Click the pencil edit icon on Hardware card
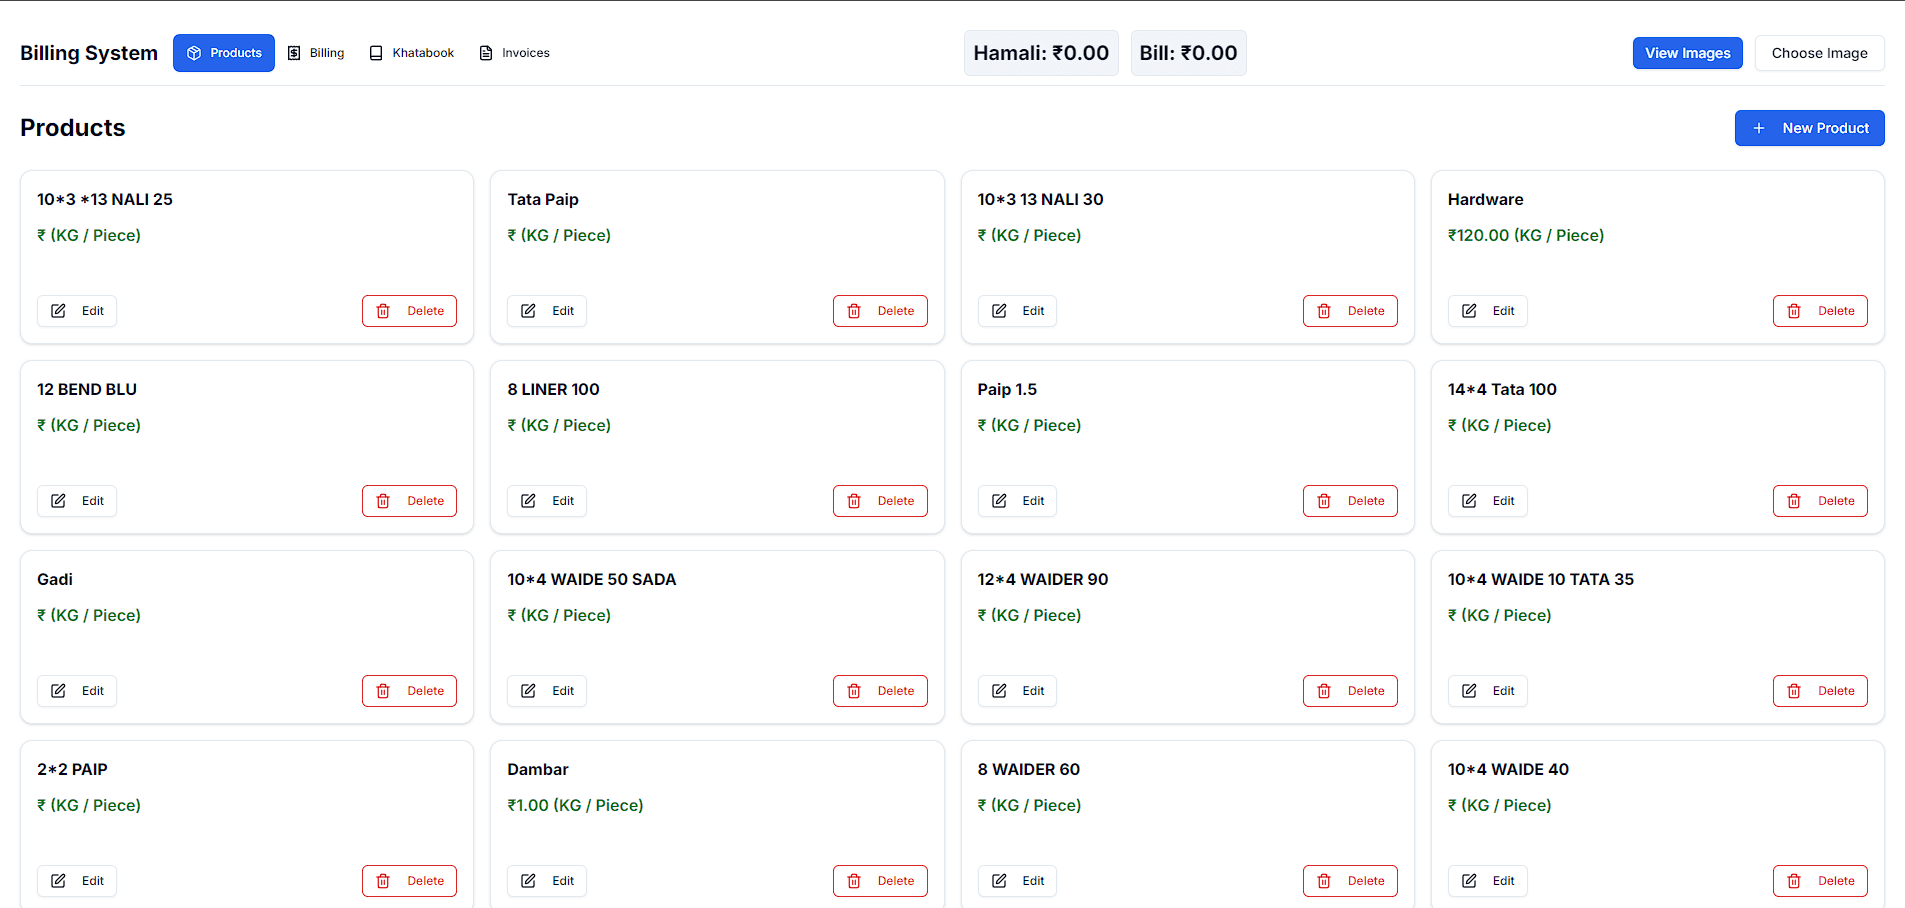 click(x=1469, y=311)
